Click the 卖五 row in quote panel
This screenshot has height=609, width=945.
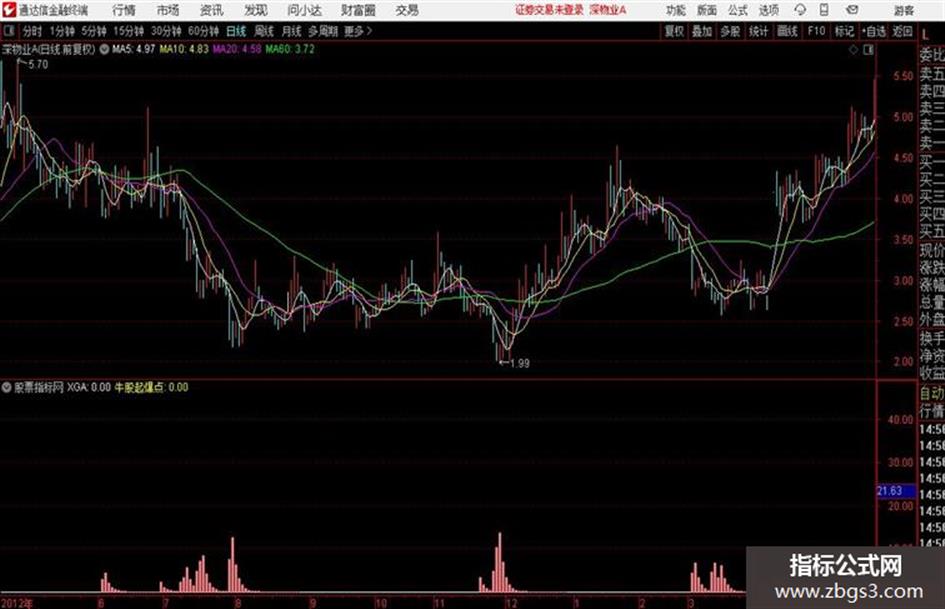click(x=932, y=75)
